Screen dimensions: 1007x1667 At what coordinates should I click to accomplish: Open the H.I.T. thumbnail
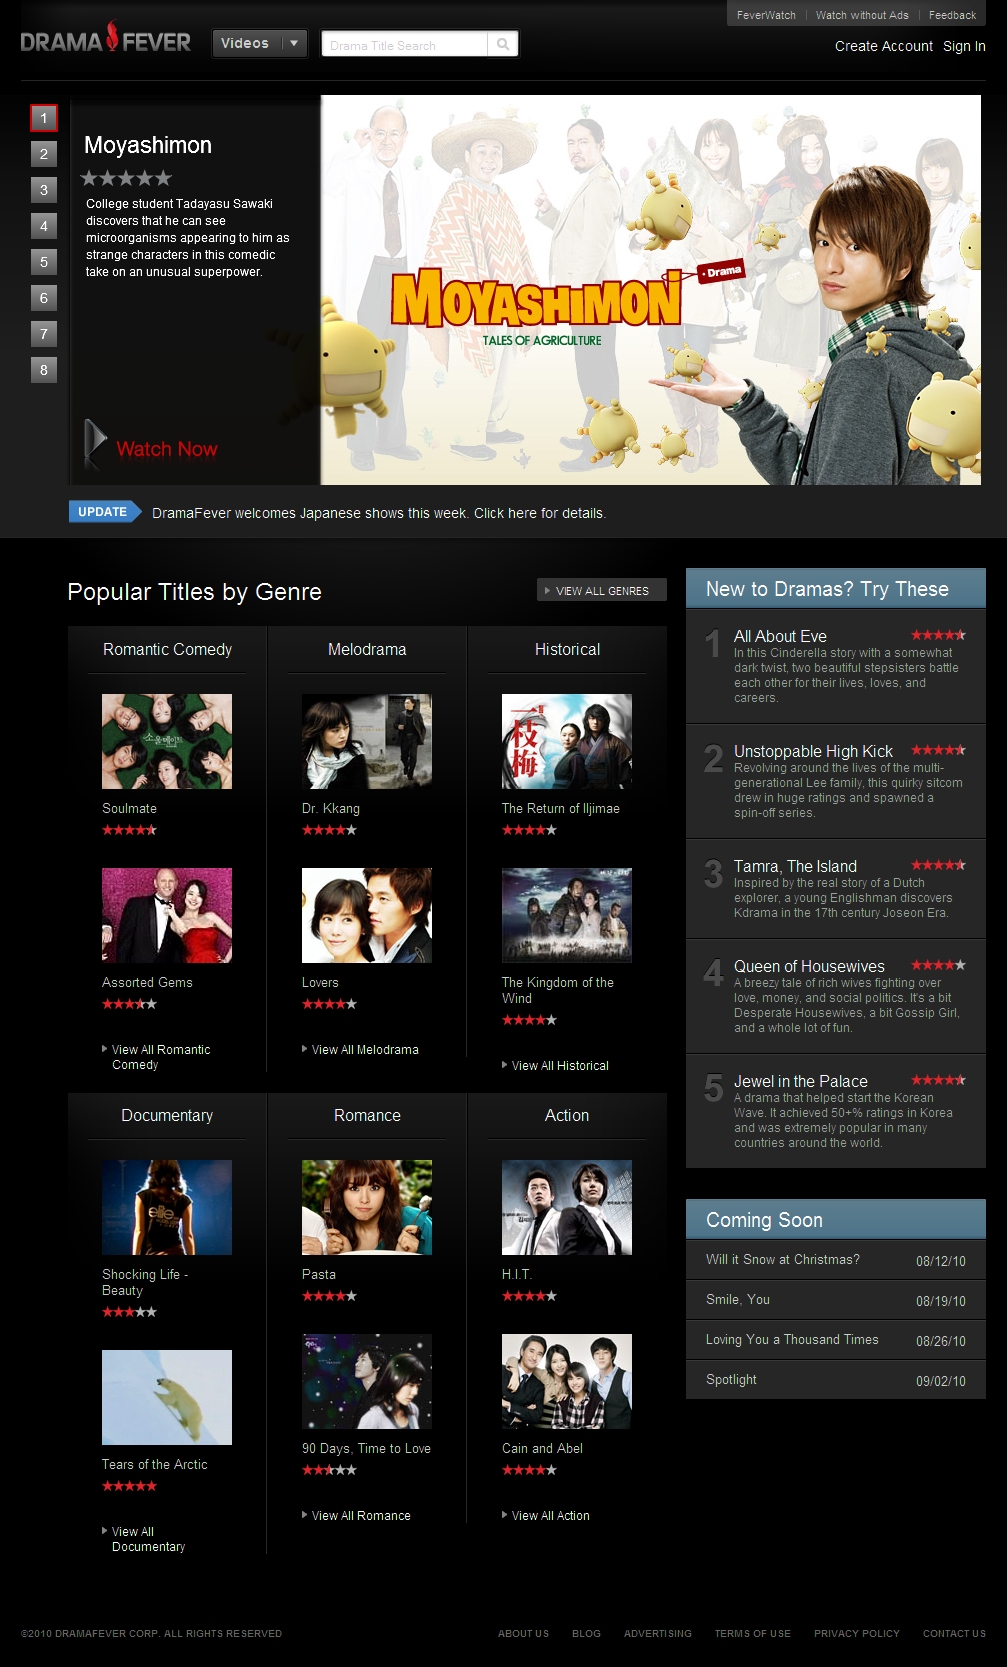[x=567, y=1208]
